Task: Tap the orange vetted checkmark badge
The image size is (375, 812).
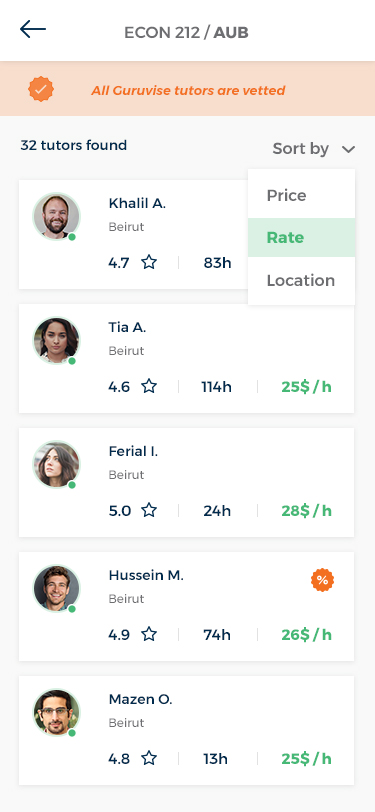Action: [41, 89]
